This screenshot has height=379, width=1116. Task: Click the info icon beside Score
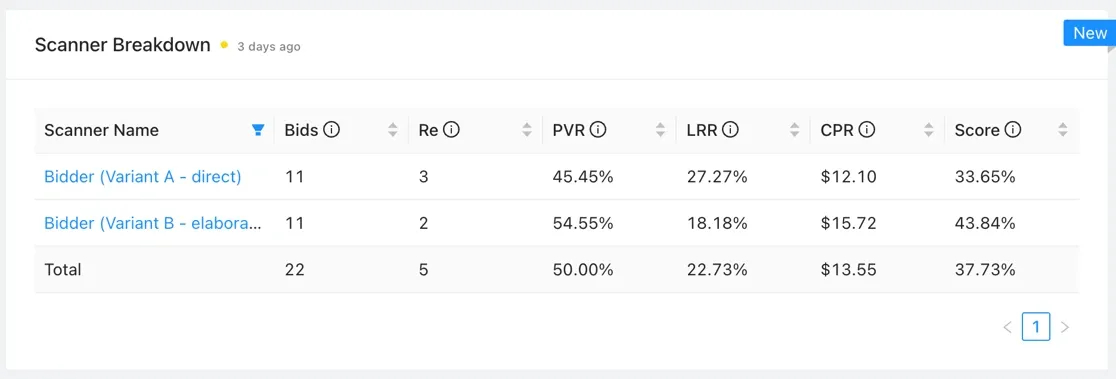(x=1013, y=130)
